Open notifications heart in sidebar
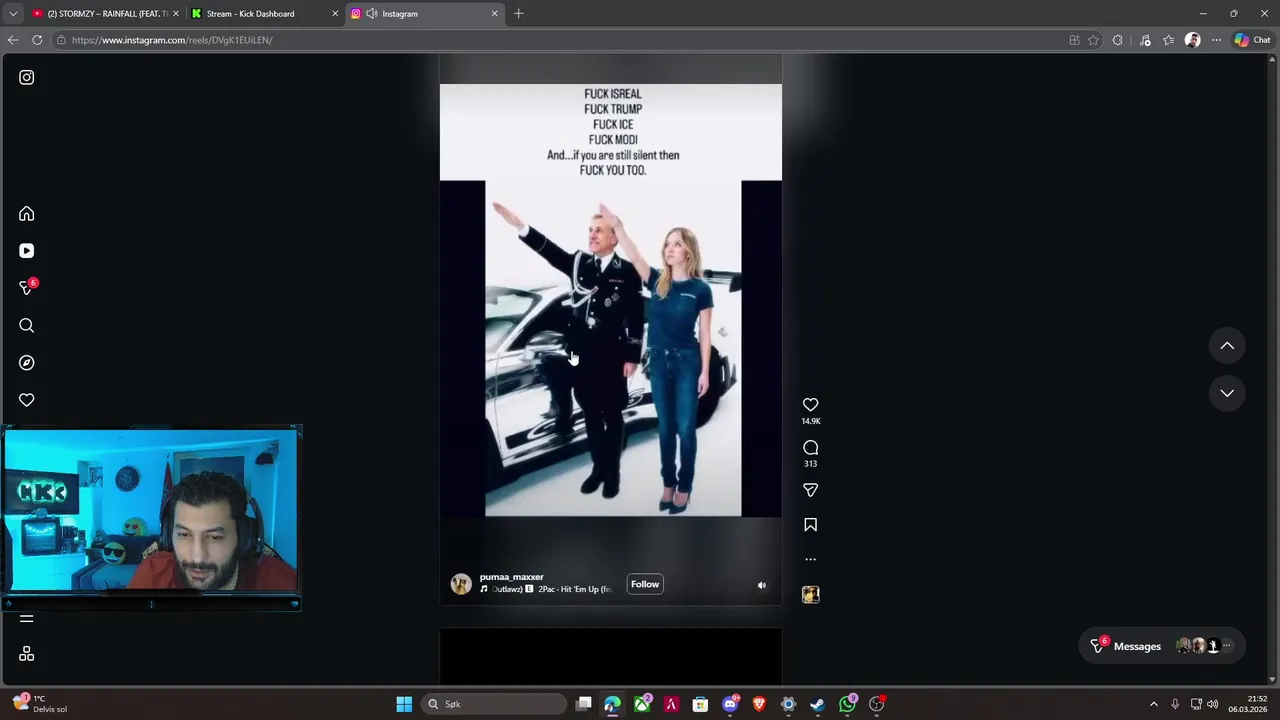1280x720 pixels. click(x=27, y=400)
